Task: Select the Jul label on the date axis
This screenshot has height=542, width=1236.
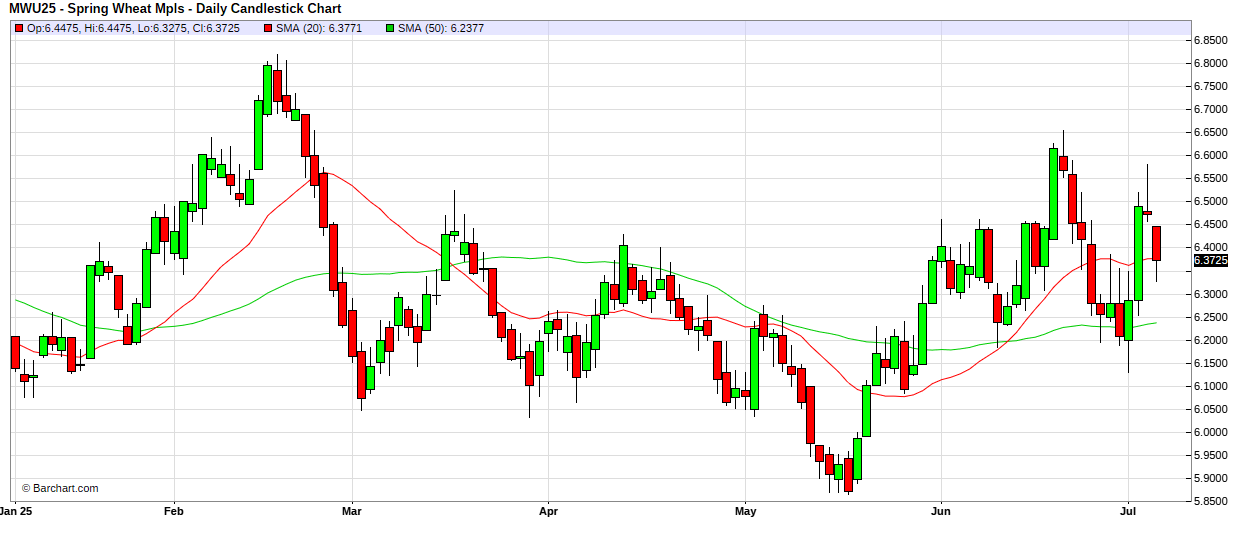Action: point(1129,510)
